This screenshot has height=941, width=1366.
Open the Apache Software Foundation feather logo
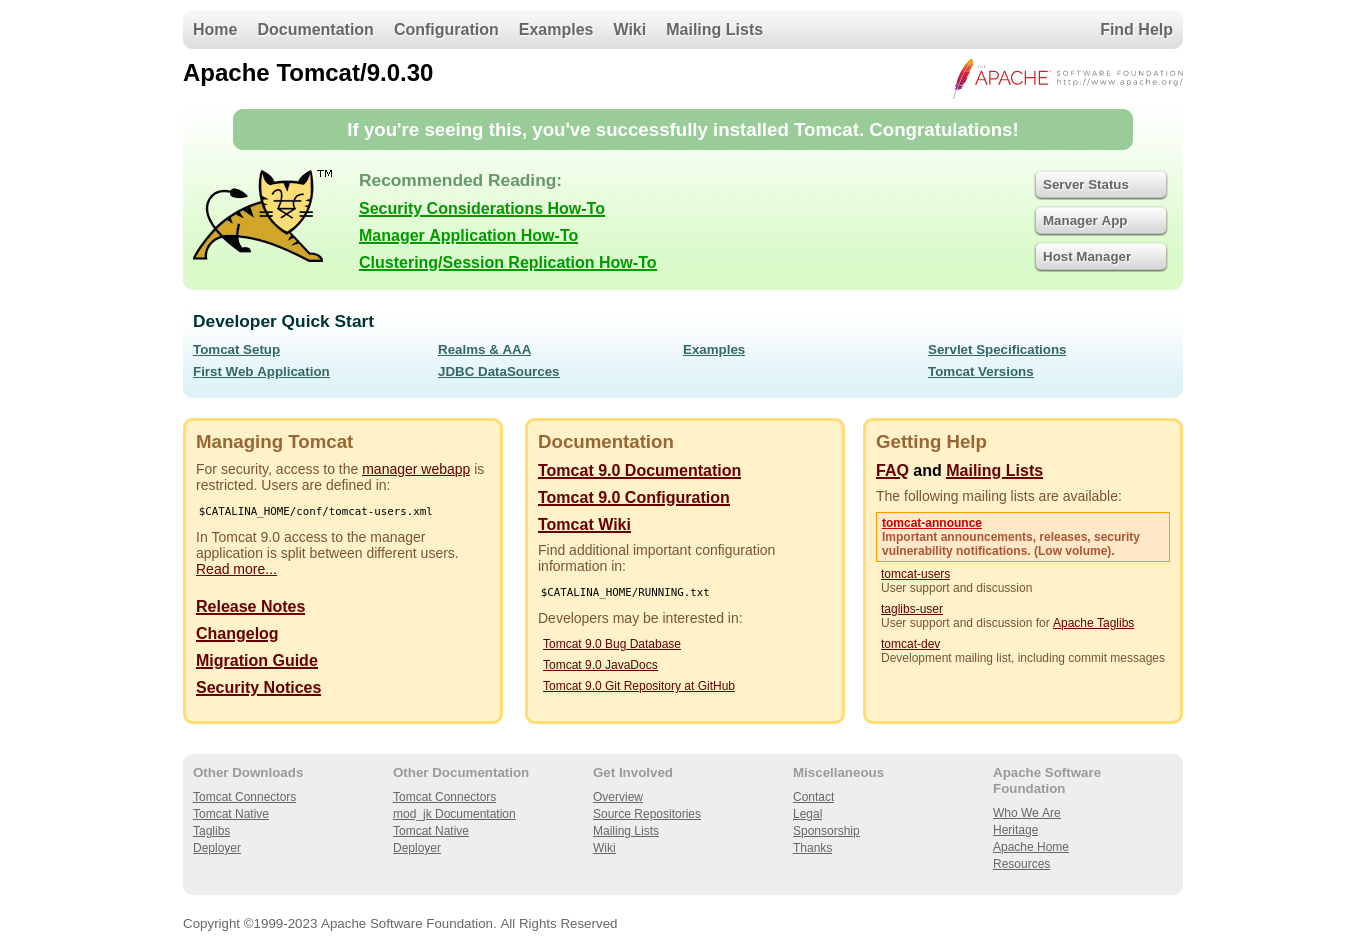pyautogui.click(x=1068, y=78)
